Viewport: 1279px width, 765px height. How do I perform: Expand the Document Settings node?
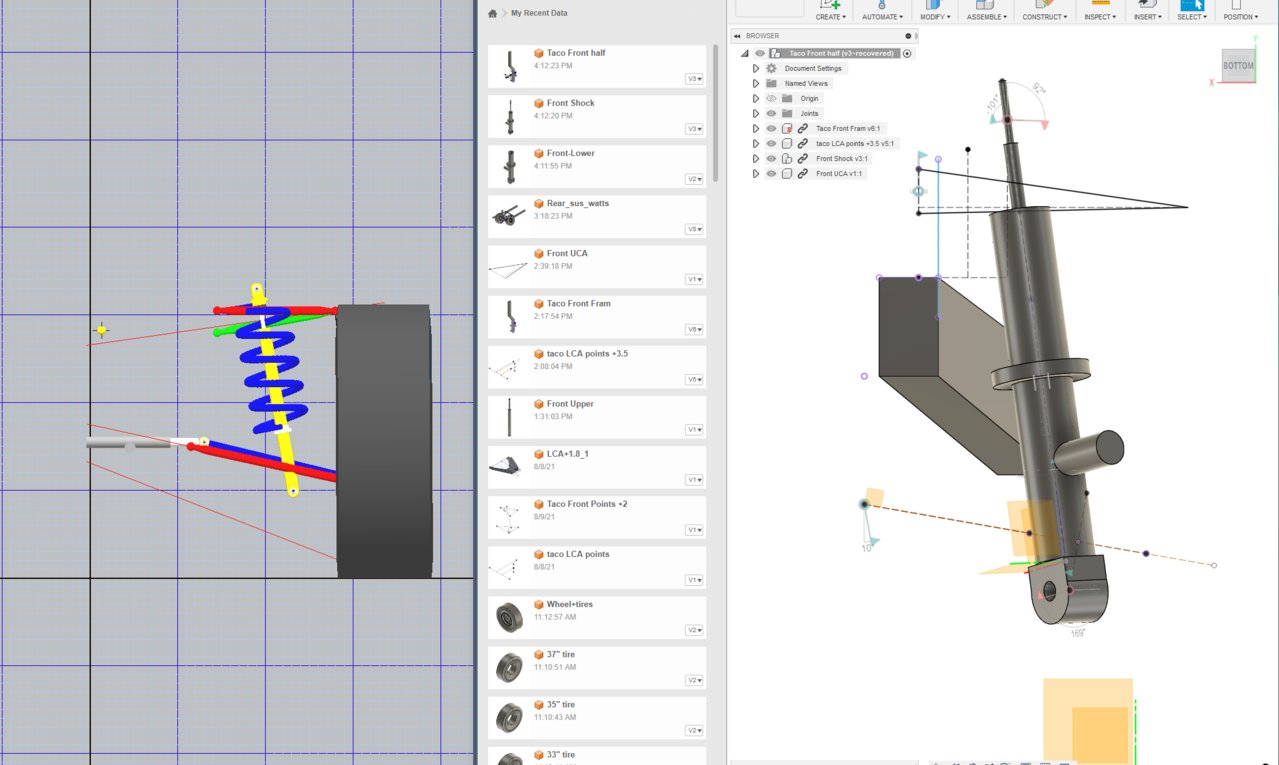tap(756, 68)
